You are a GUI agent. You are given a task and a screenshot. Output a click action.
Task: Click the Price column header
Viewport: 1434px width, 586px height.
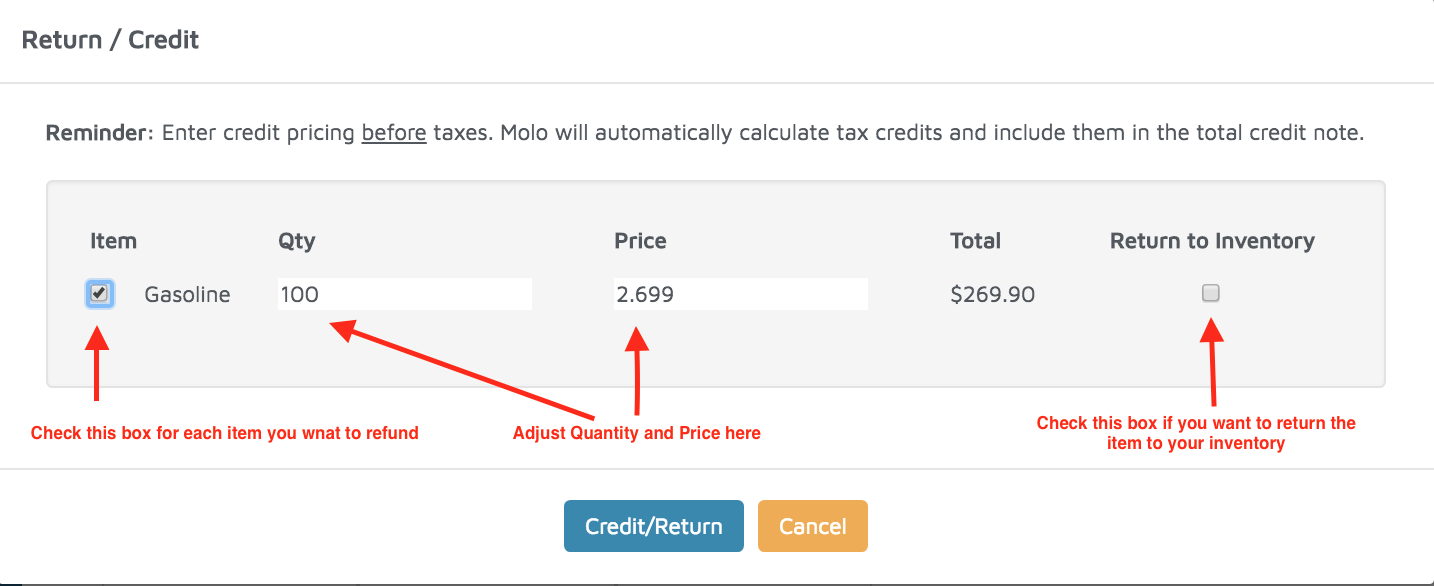tap(640, 240)
